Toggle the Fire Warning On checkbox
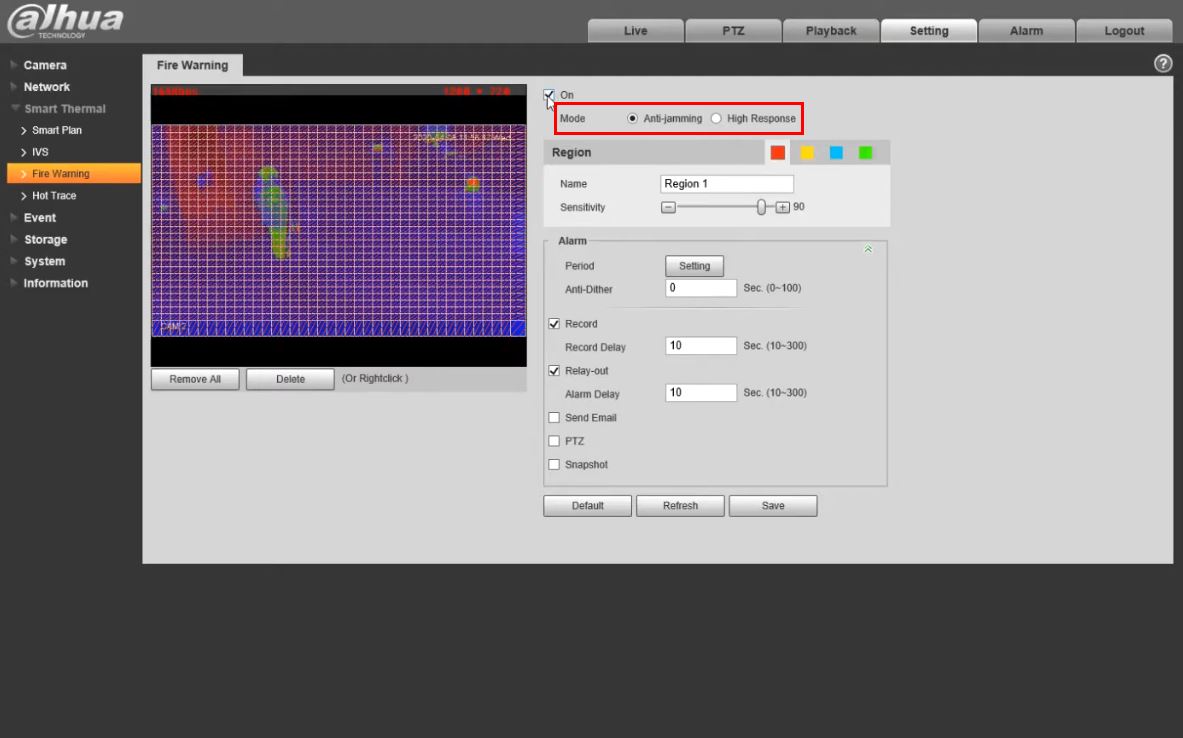Viewport: 1183px width, 738px height. [548, 95]
